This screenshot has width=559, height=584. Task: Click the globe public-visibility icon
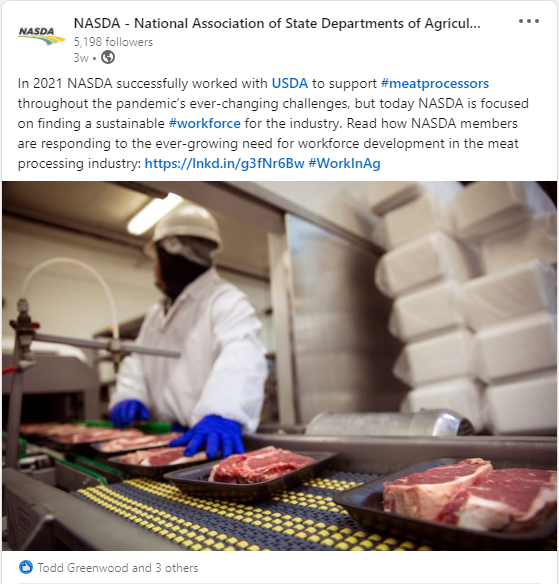[x=108, y=58]
